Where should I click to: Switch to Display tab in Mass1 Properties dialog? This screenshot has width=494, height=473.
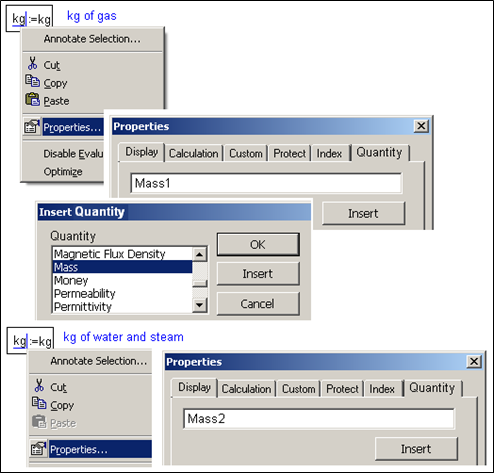pos(142,152)
